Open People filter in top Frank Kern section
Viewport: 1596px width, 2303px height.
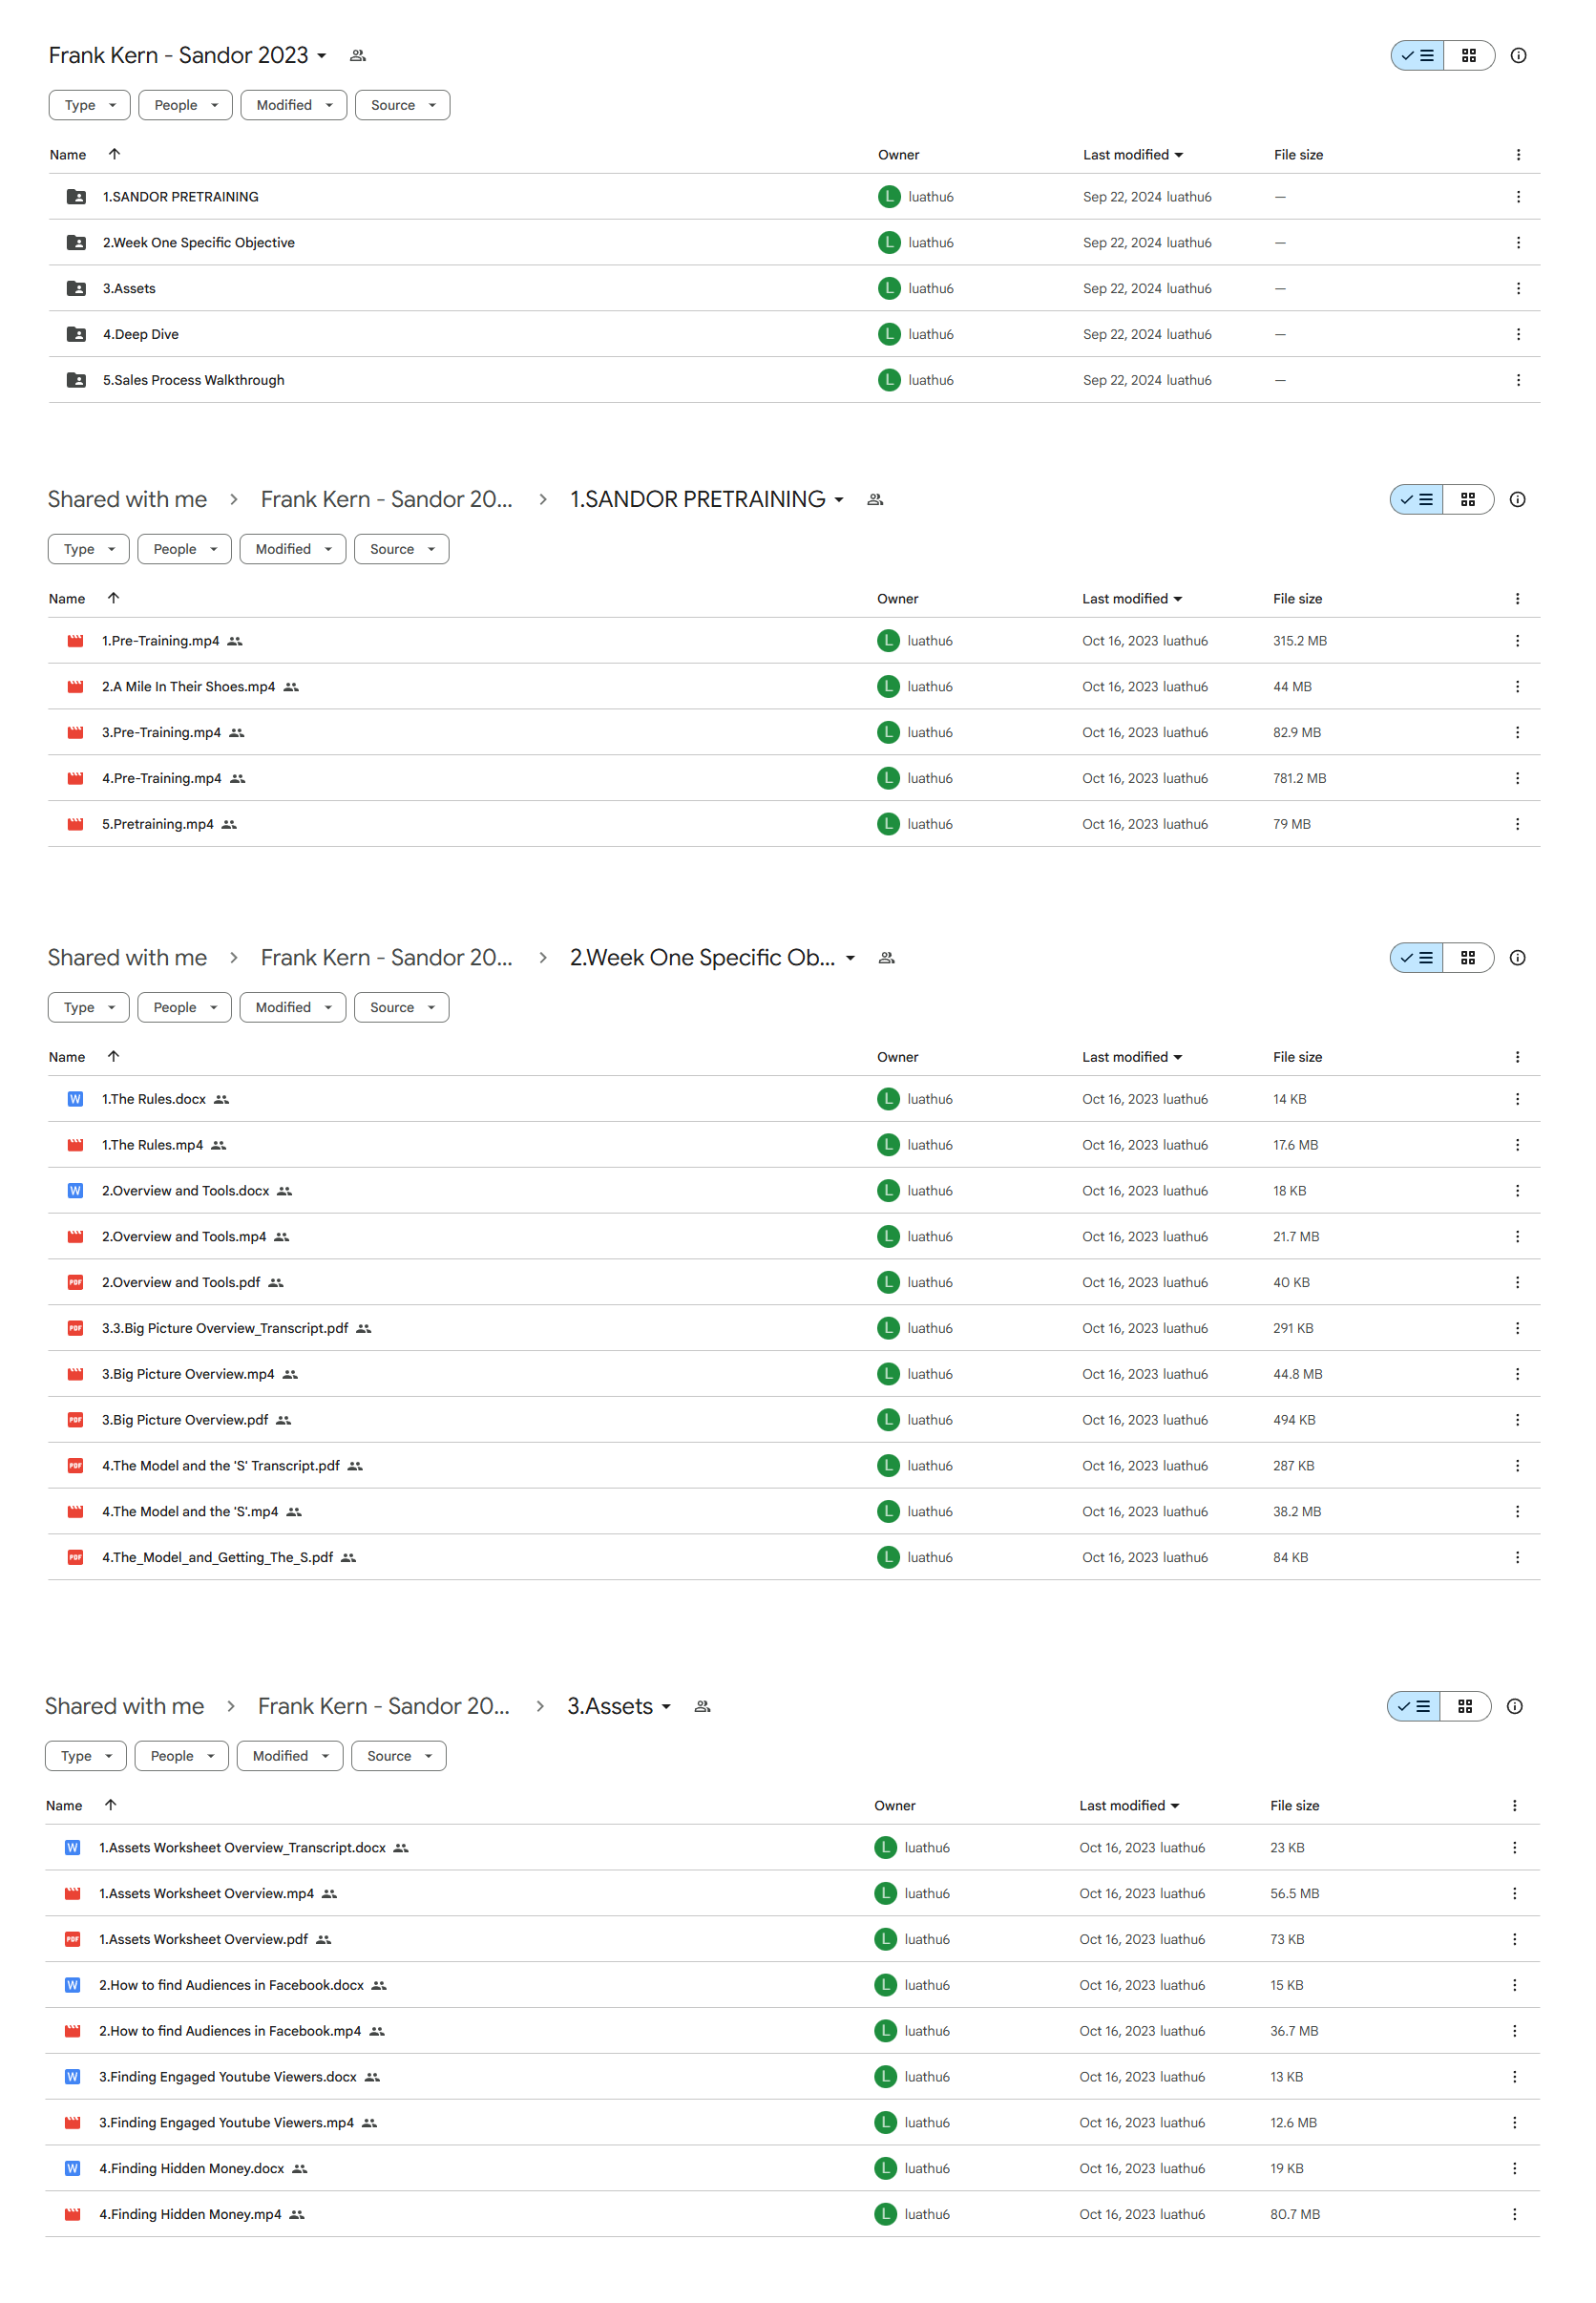click(x=185, y=105)
